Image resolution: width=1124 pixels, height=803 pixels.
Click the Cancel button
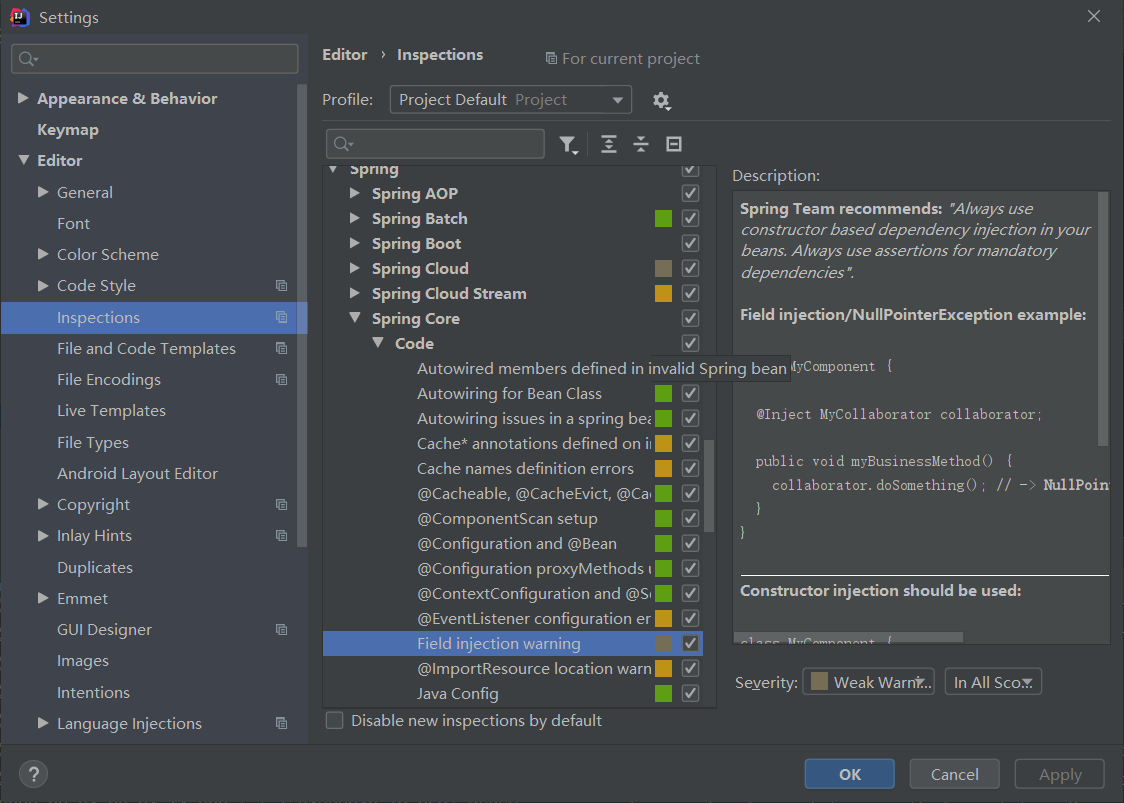(x=954, y=774)
